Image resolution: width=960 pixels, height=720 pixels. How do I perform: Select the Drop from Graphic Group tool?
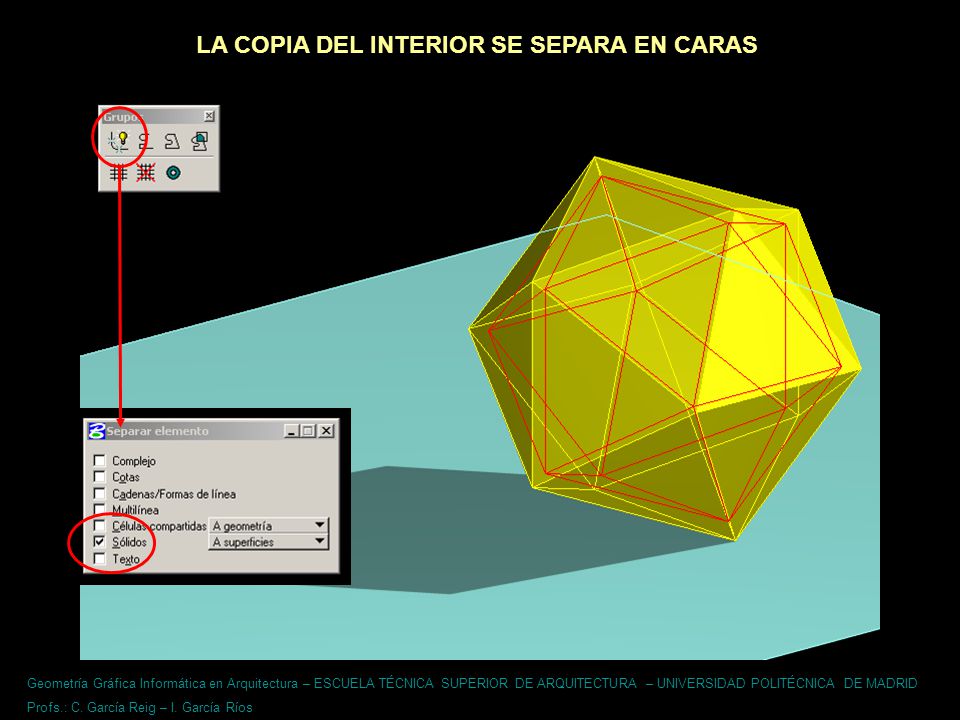(x=146, y=173)
